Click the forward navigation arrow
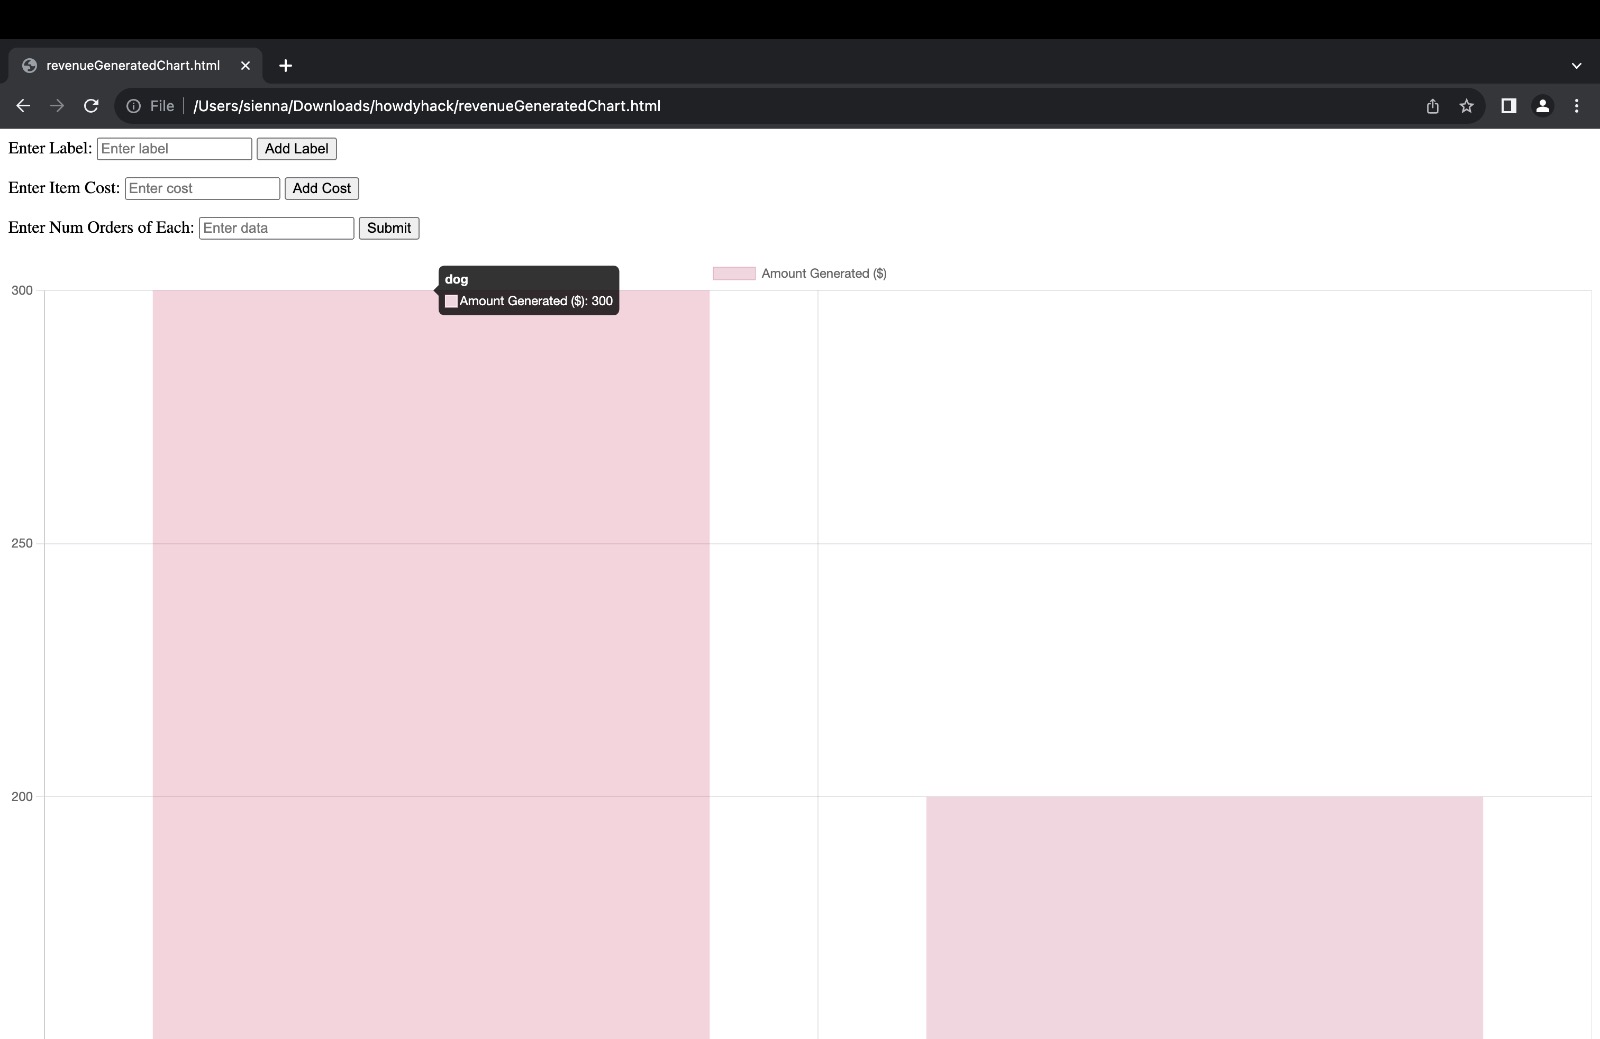Viewport: 1600px width, 1039px height. (x=57, y=105)
